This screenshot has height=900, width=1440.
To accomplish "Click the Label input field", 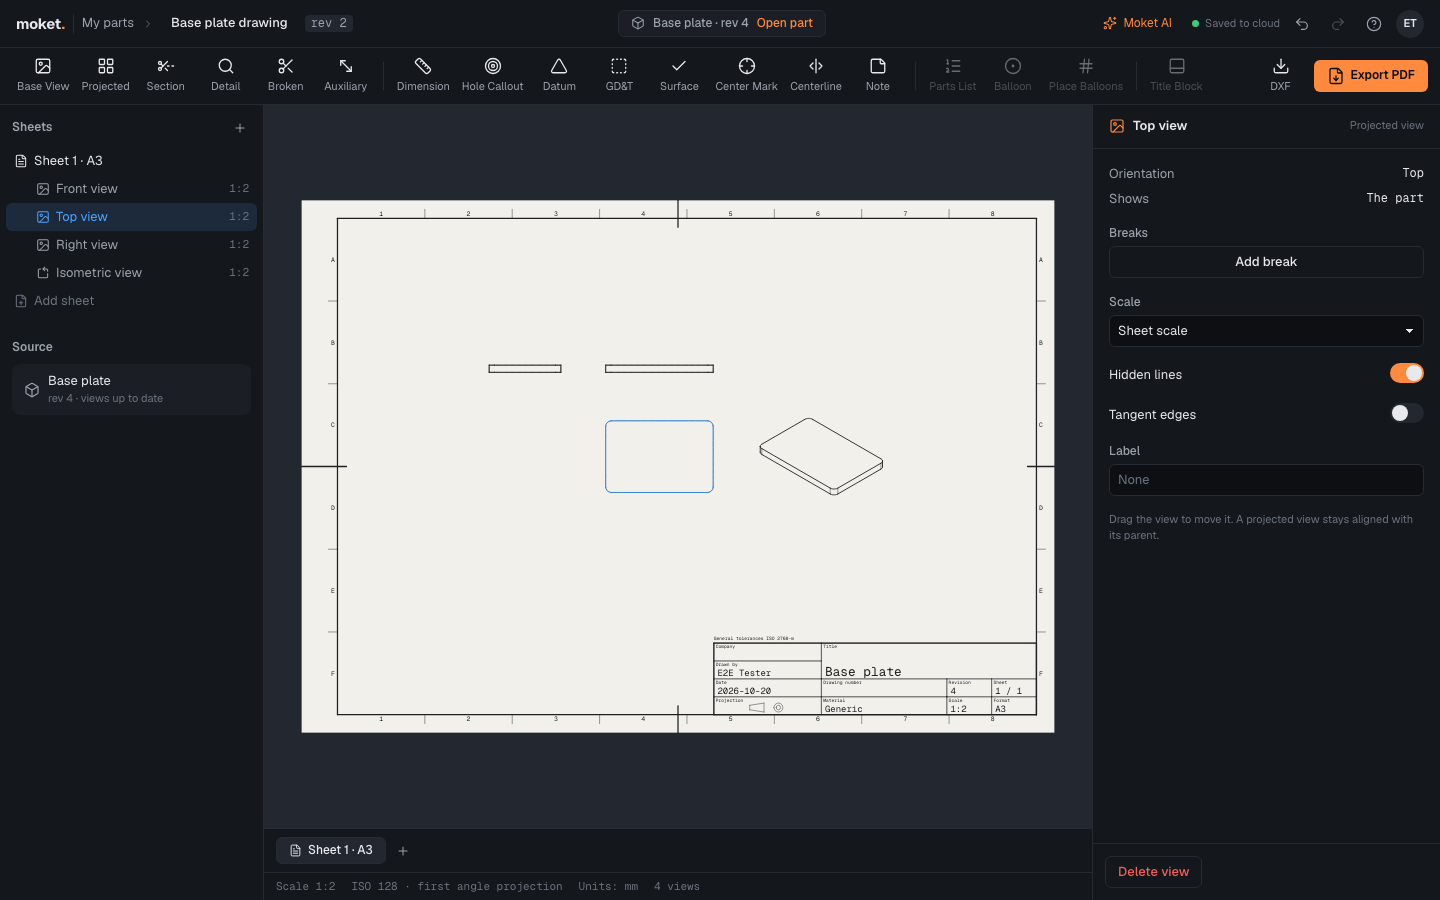I will click(1266, 480).
